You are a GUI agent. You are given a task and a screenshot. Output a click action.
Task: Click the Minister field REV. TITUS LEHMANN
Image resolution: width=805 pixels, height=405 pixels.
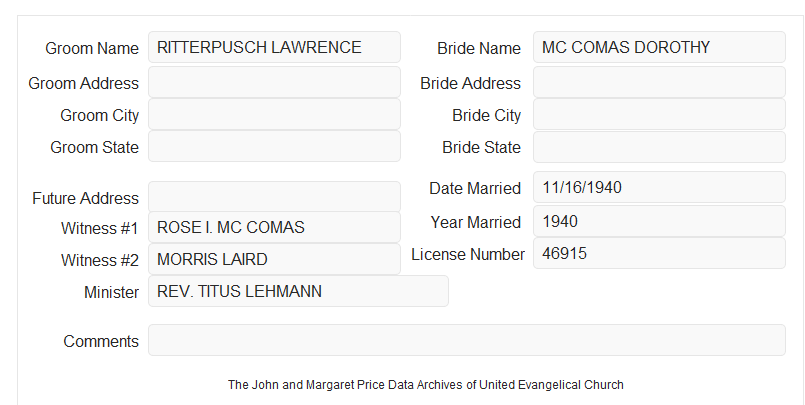click(x=298, y=291)
